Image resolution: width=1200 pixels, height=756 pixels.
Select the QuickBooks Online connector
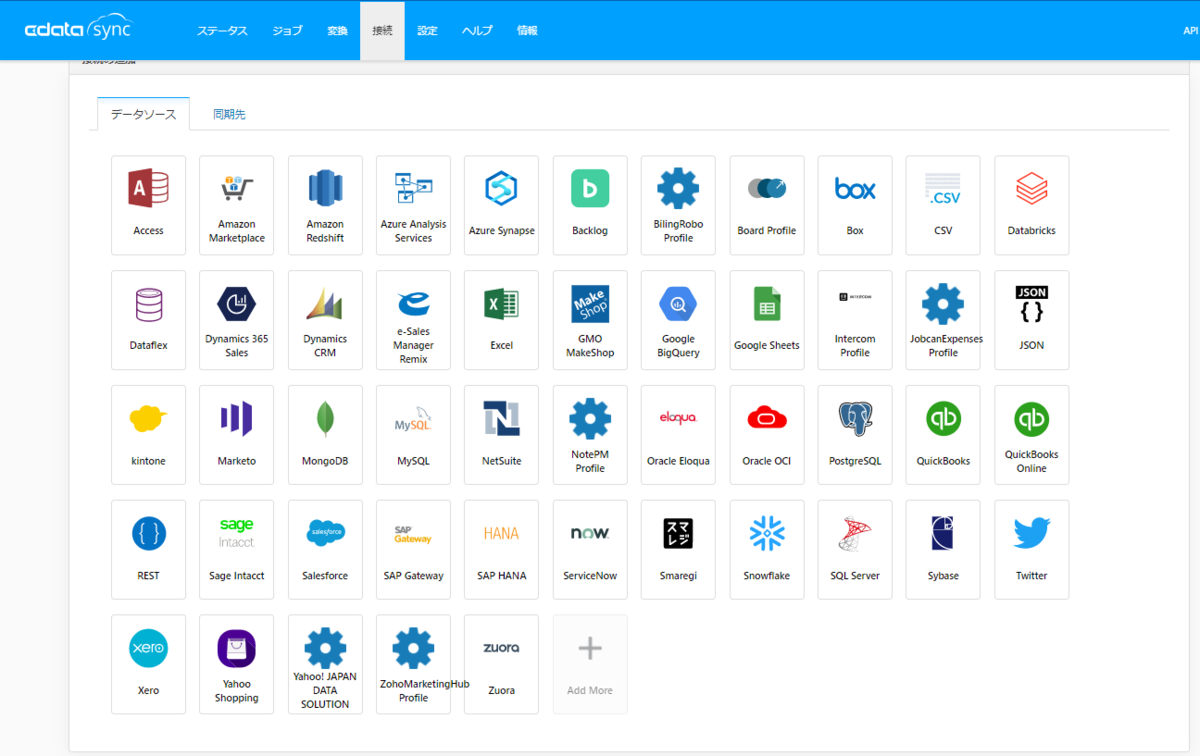1031,435
